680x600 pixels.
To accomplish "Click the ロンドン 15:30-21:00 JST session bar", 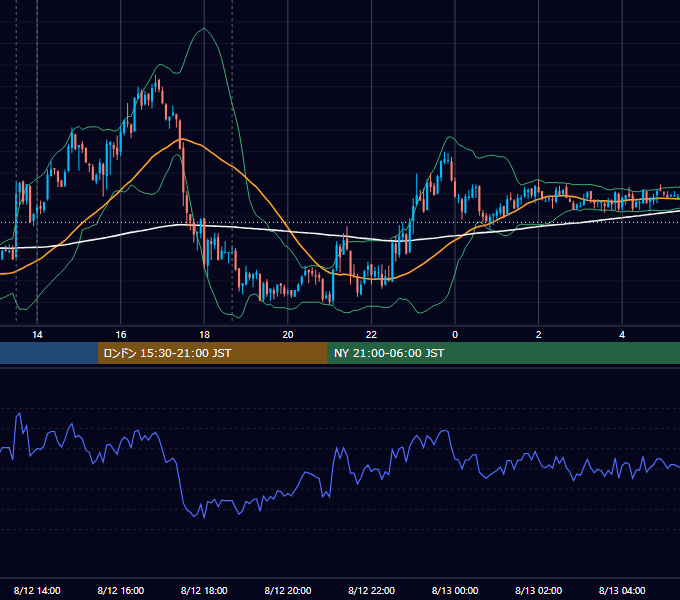I will [x=212, y=353].
